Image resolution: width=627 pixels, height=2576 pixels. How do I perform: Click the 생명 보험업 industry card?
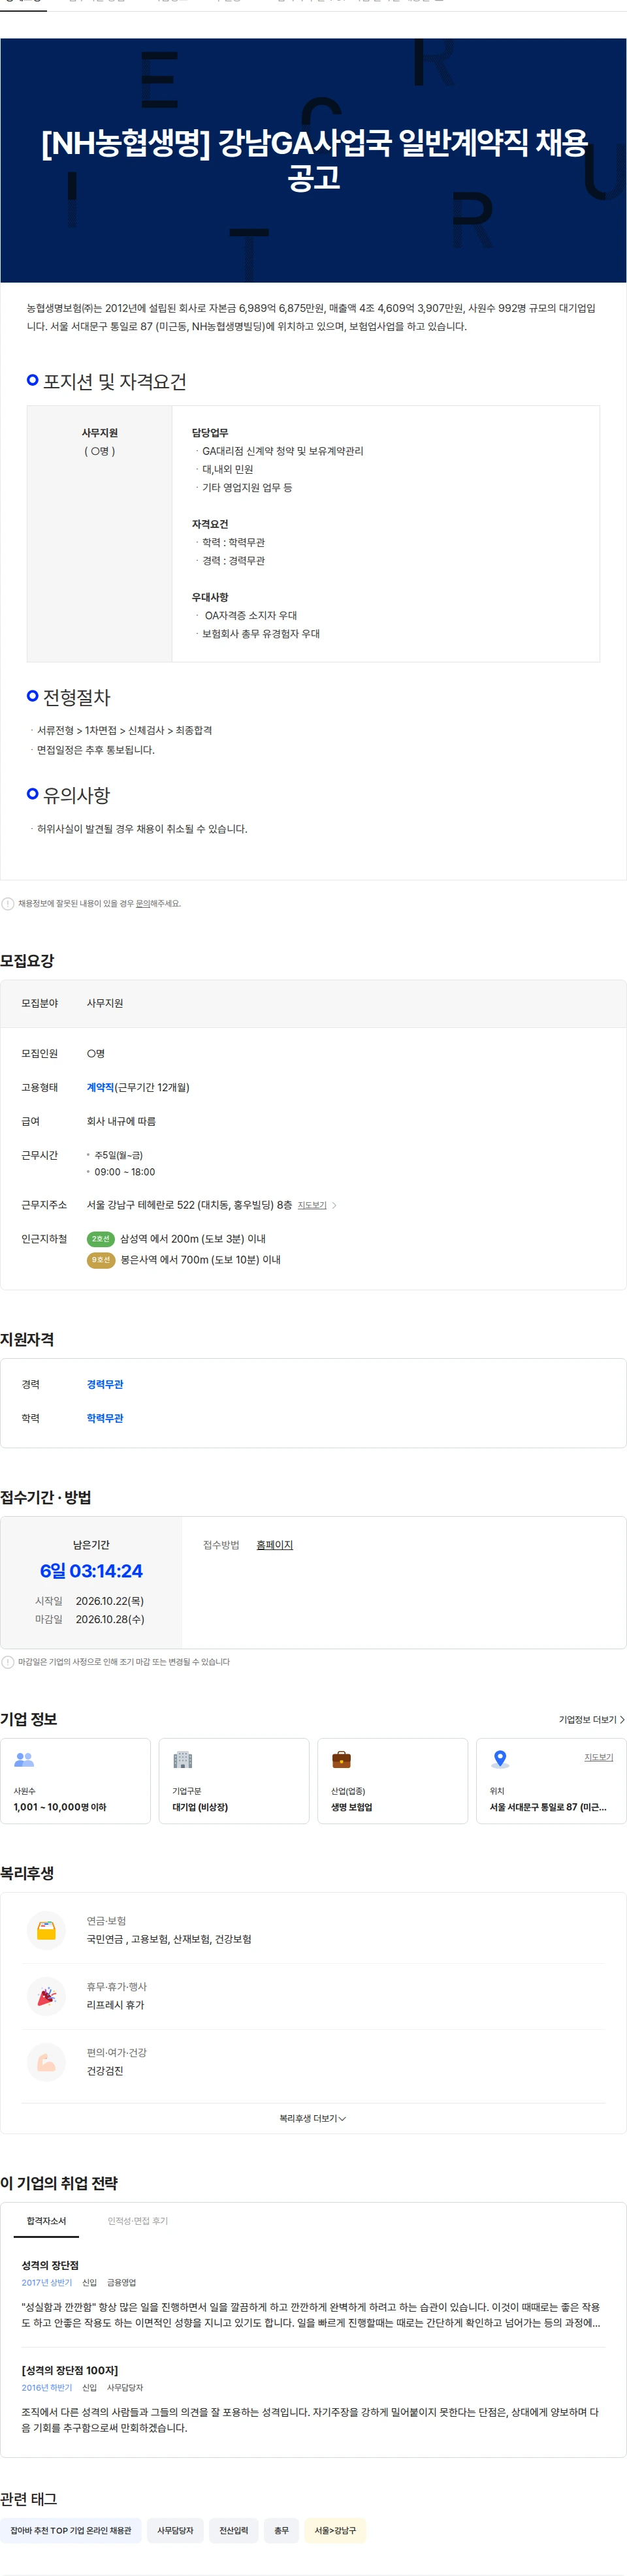(392, 1780)
